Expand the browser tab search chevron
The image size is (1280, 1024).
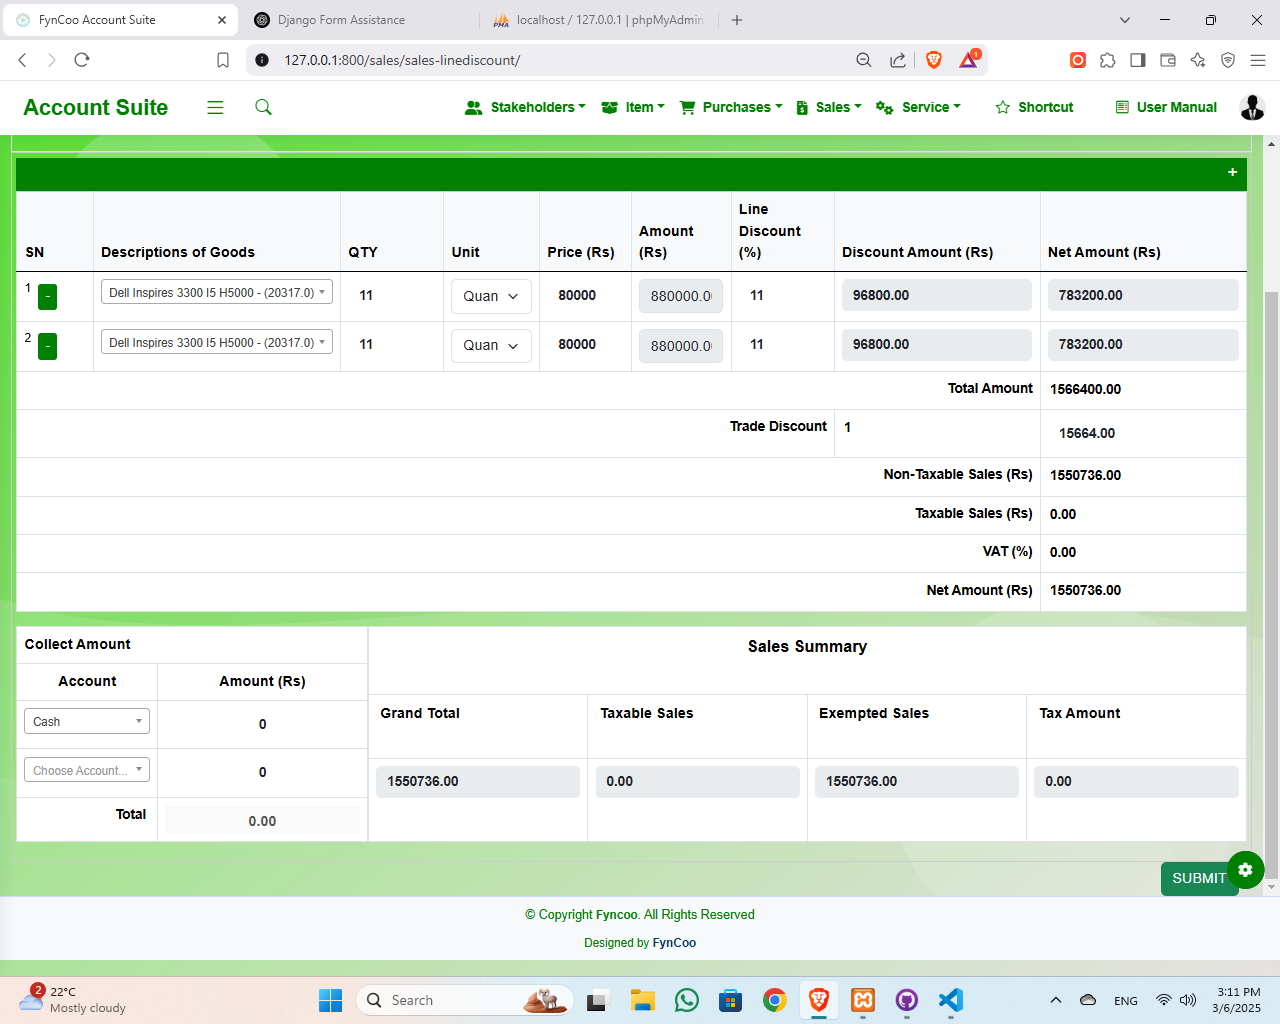tap(1125, 20)
